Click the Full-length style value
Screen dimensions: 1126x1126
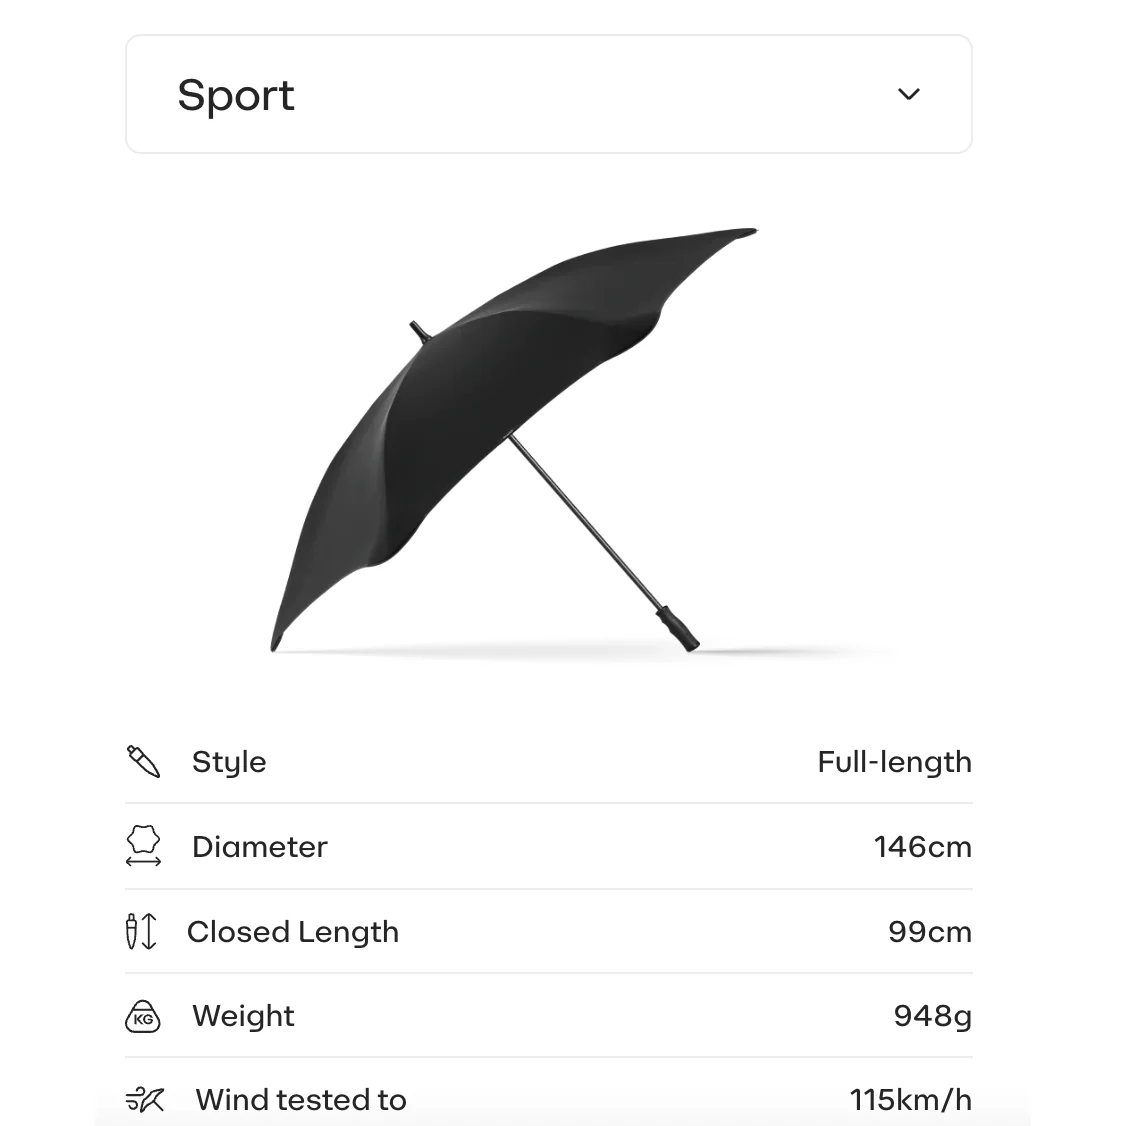895,762
